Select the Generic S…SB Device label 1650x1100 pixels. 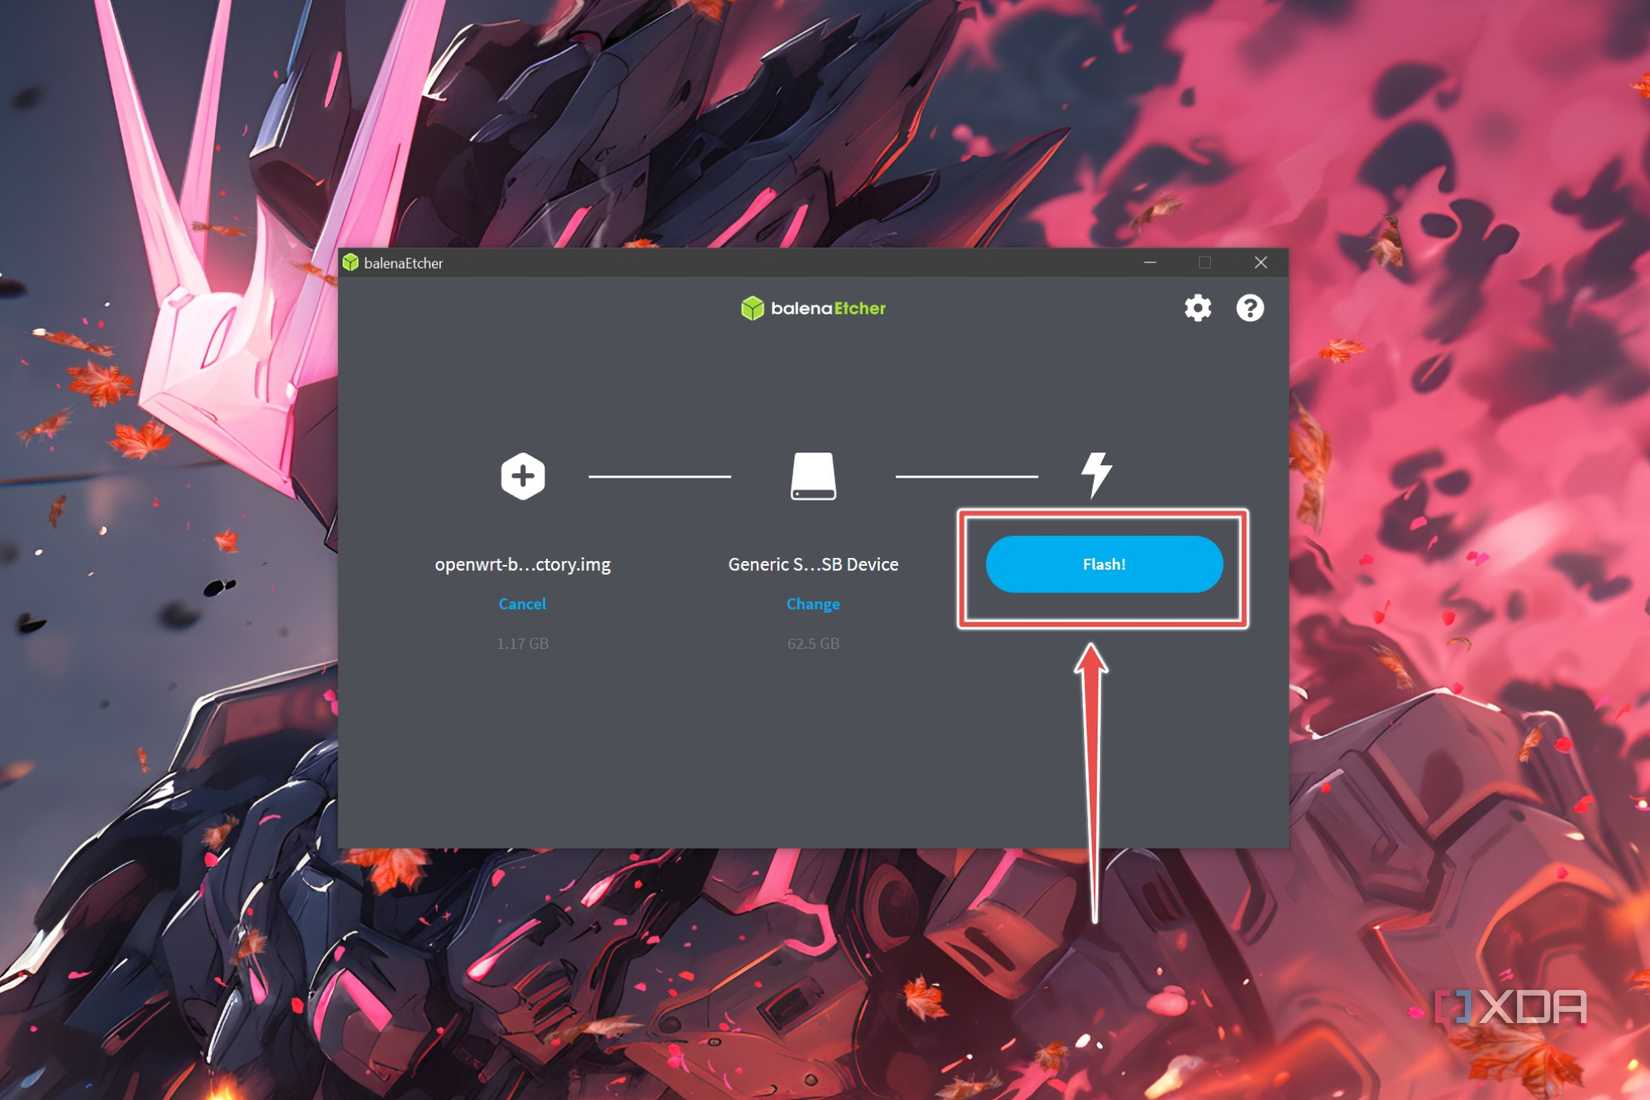[813, 564]
